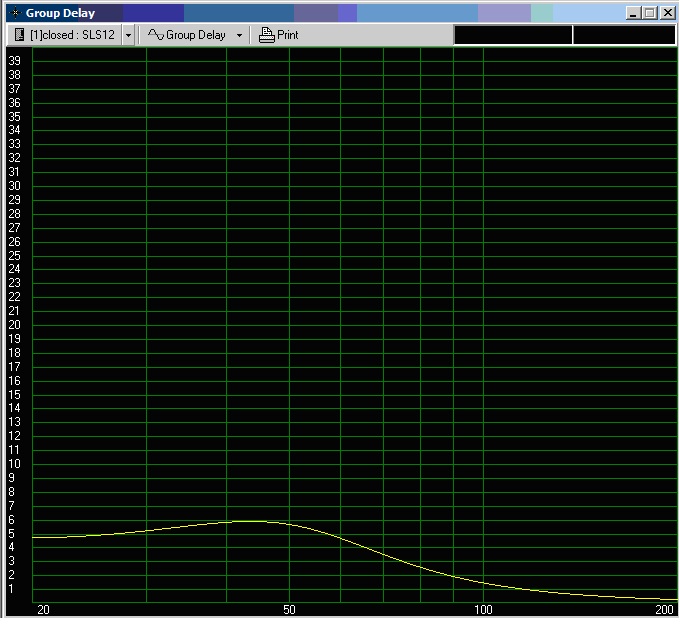Click the window system icon in title bar
Viewport: 680px width, 626px height.
[x=14, y=13]
